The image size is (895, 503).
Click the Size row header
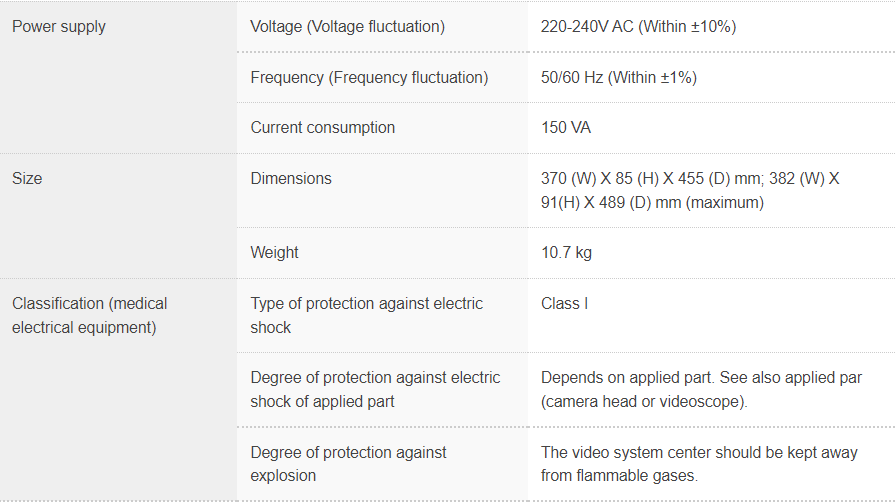click(27, 178)
